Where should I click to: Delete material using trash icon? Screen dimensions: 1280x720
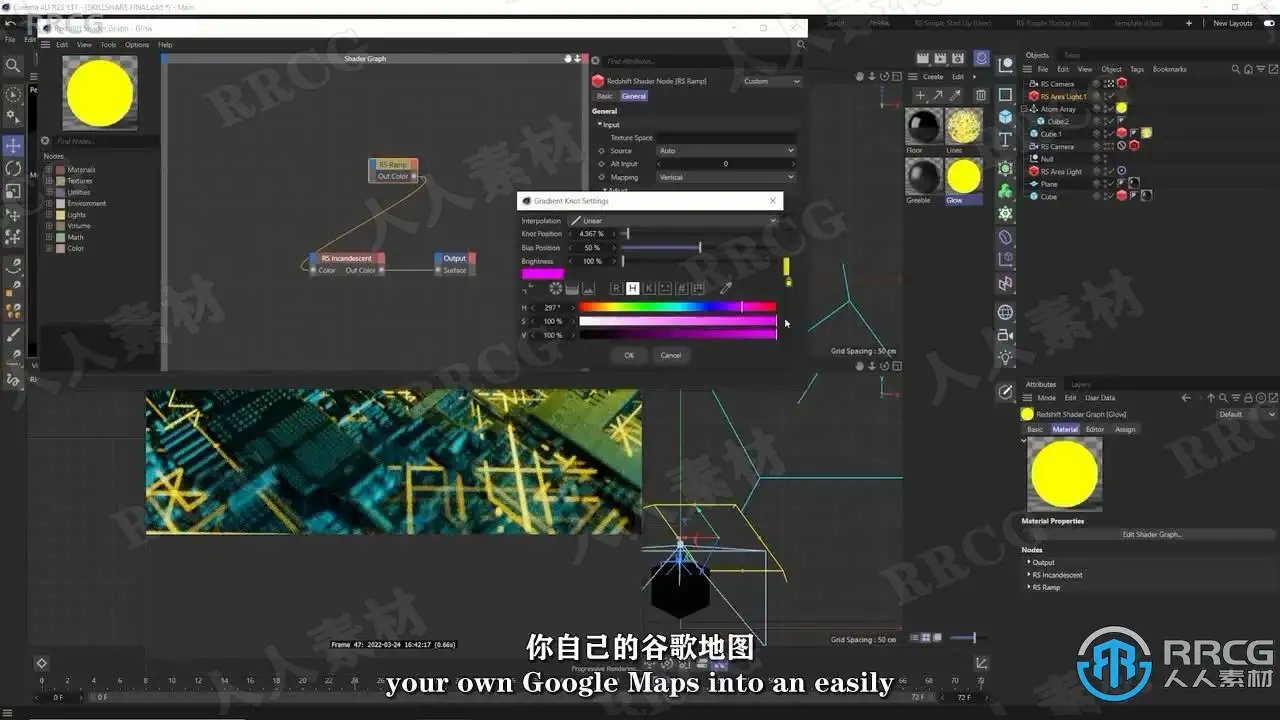981,96
